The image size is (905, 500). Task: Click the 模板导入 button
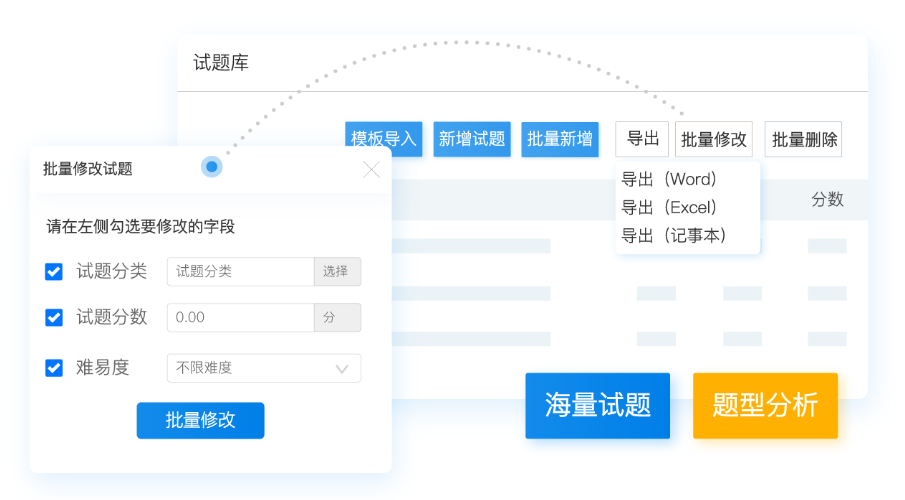coord(384,140)
